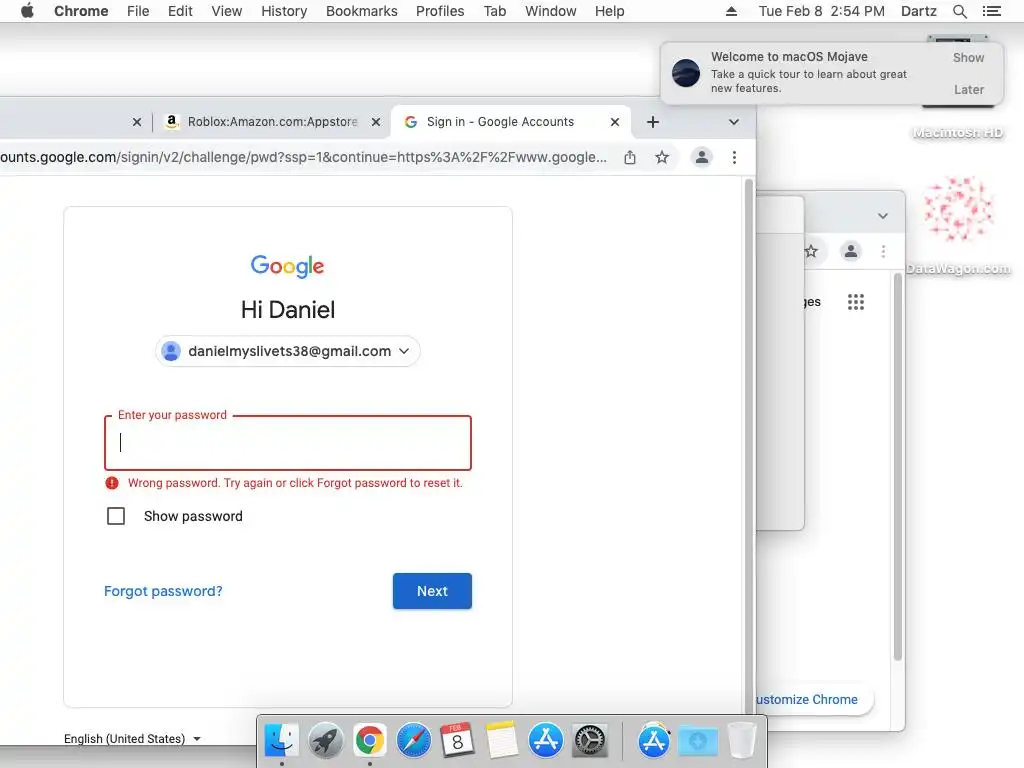
Task: Open the Tab menu
Action: [x=494, y=11]
